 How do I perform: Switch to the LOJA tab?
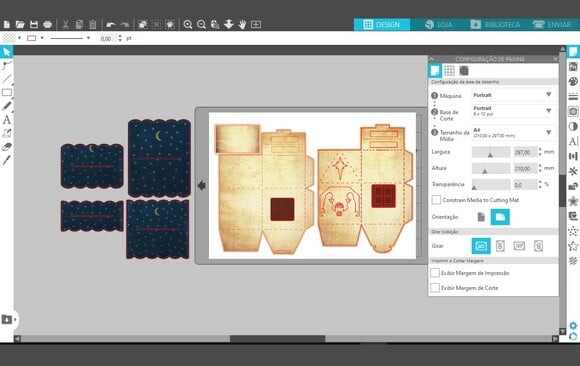439,24
